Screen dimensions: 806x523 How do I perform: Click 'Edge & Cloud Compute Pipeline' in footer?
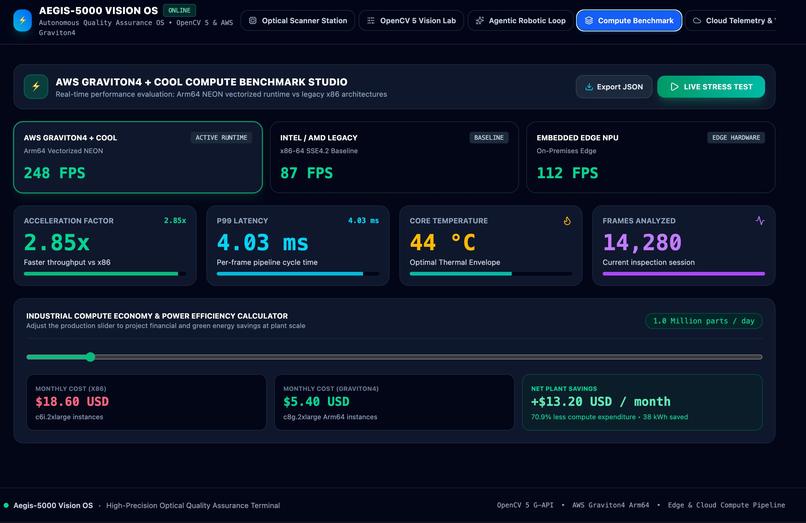click(726, 506)
